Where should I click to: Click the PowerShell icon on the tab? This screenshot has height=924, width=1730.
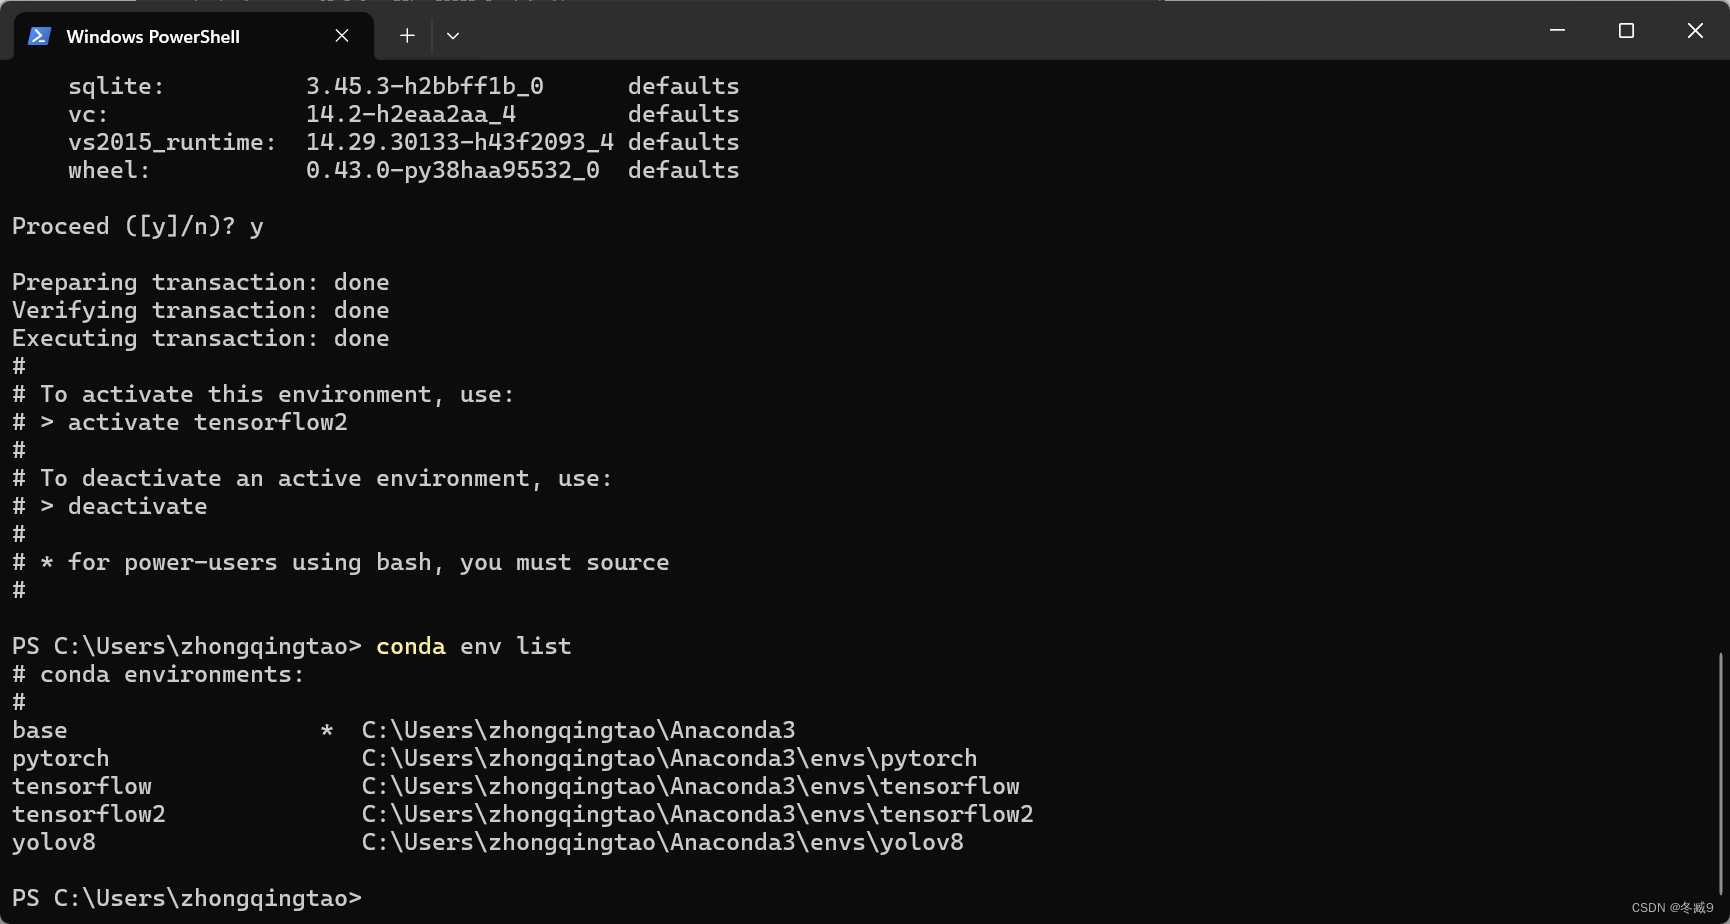coord(38,35)
